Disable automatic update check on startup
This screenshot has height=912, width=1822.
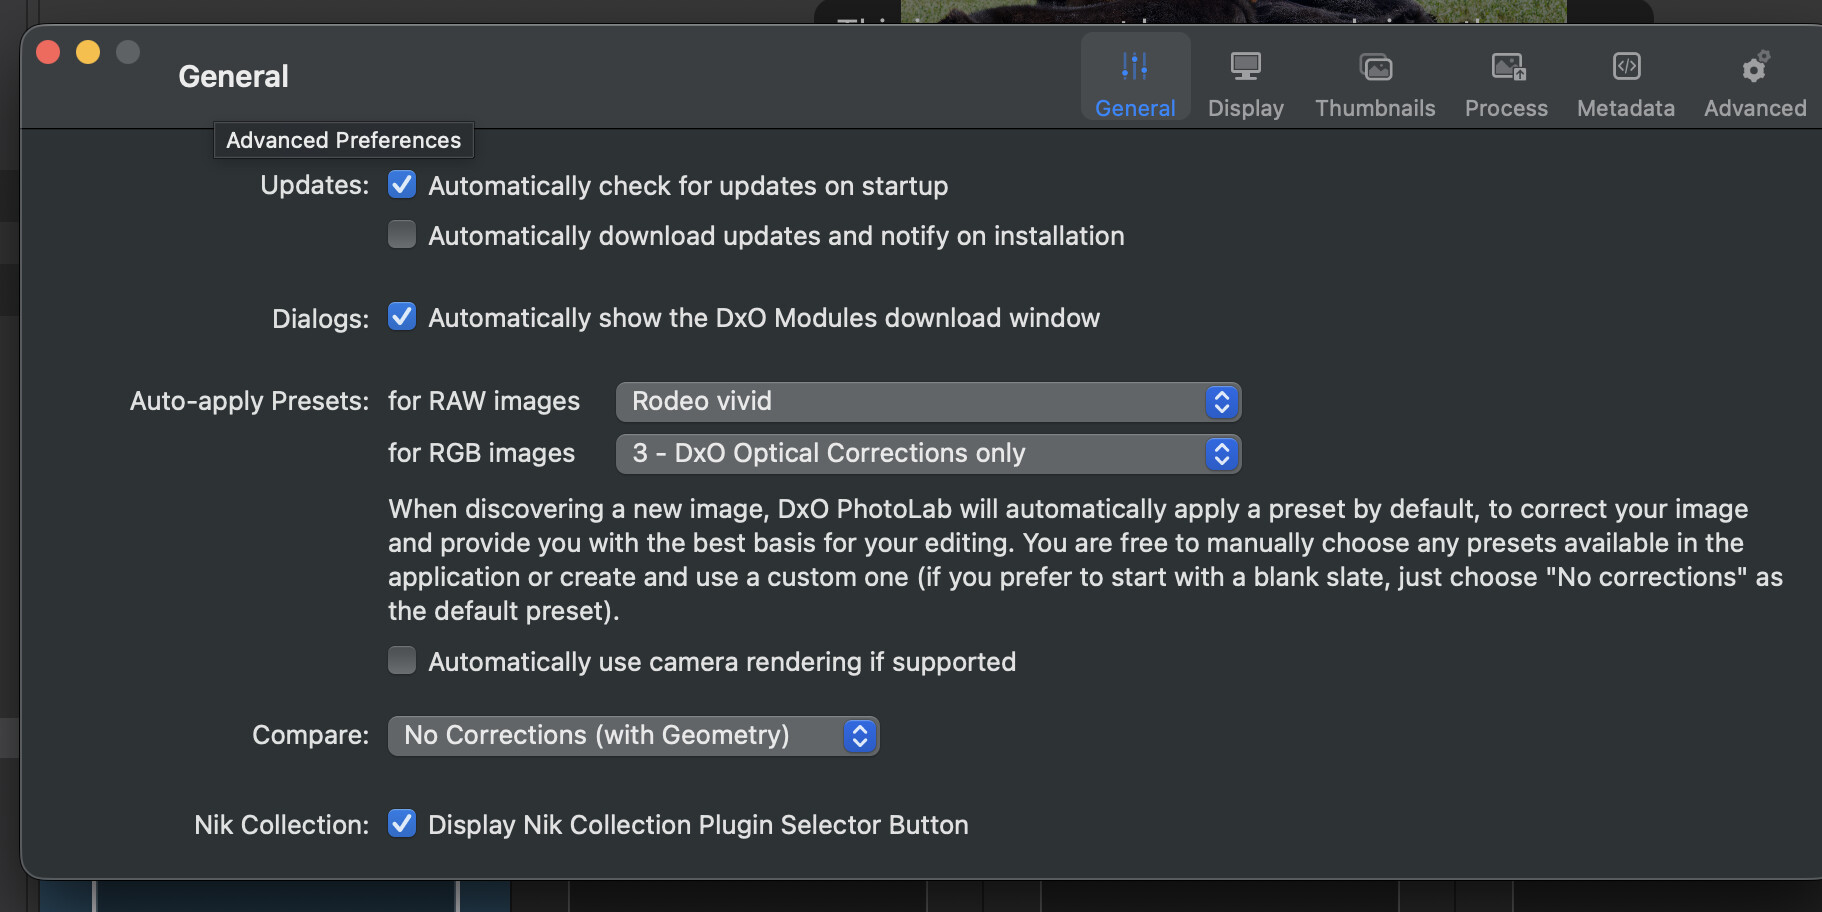coord(402,184)
